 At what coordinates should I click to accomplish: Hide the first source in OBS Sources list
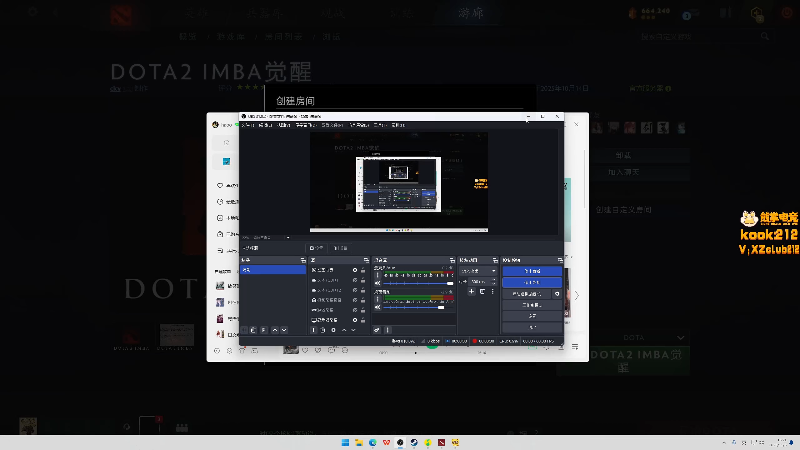(355, 270)
